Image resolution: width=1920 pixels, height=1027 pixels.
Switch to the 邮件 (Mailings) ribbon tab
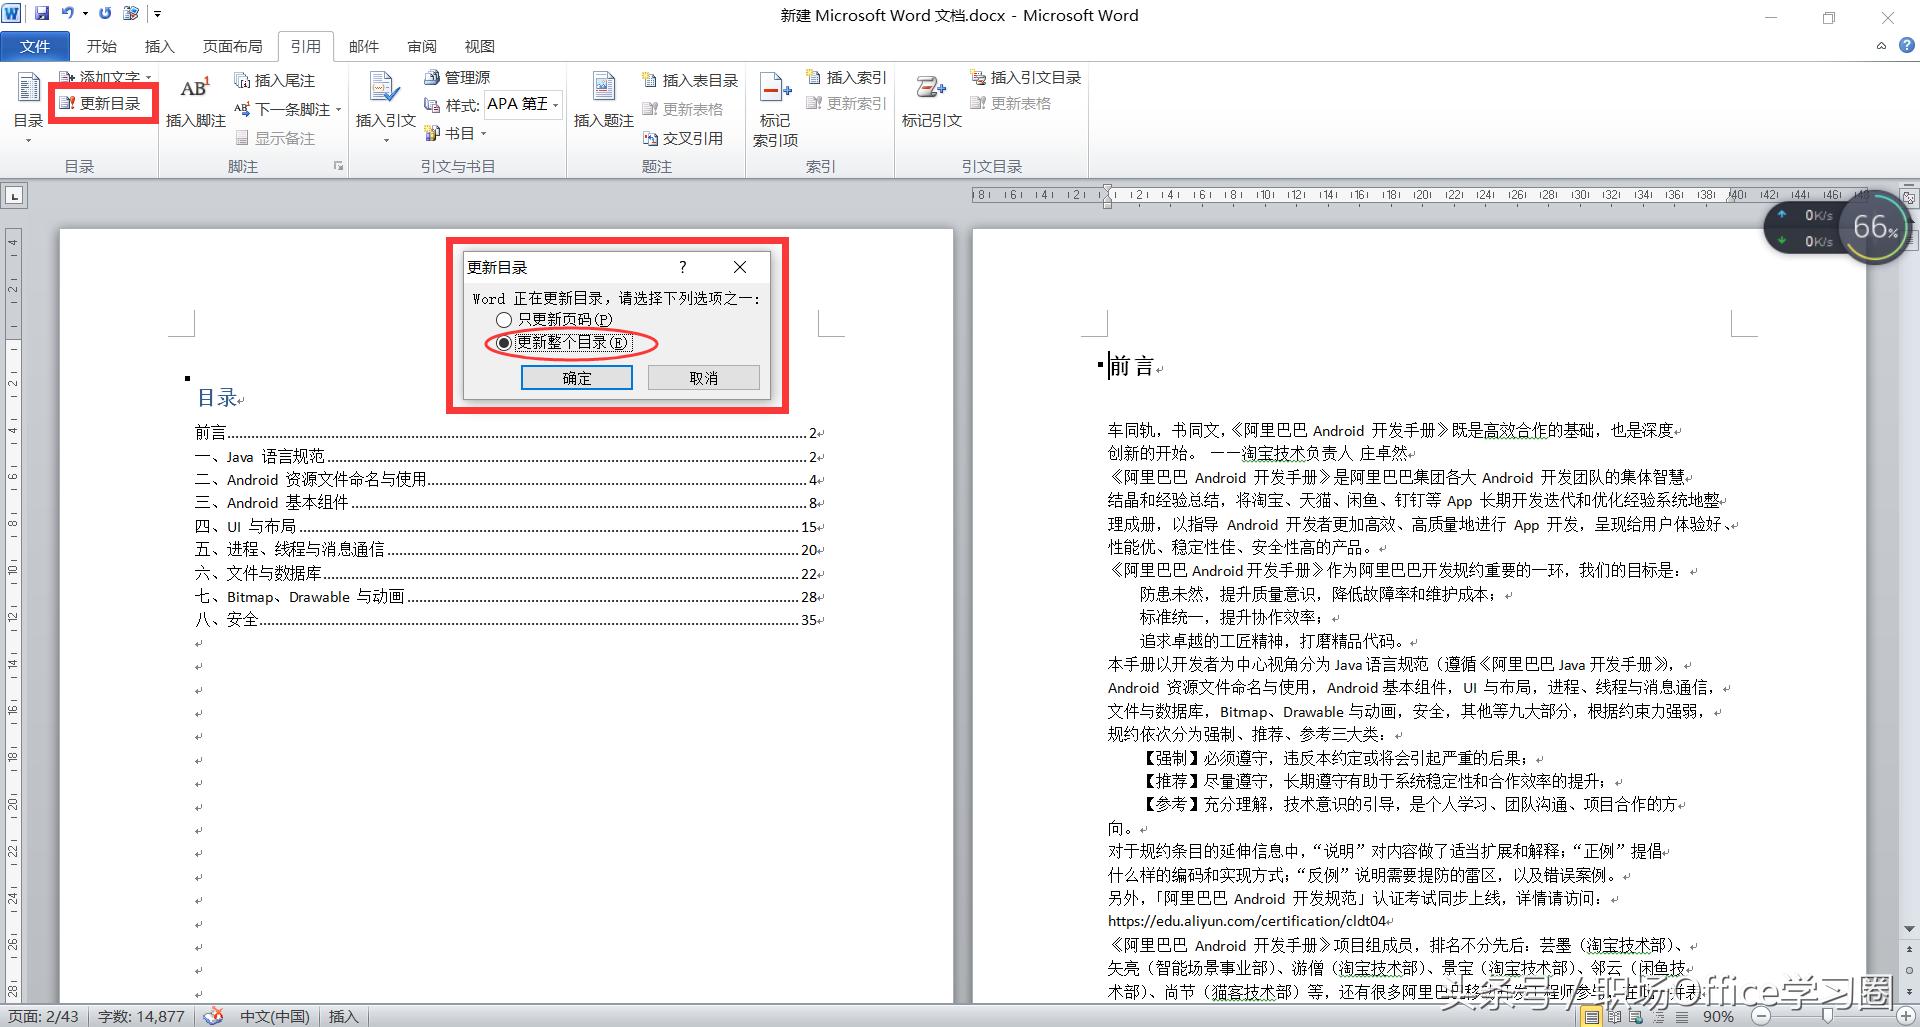[363, 46]
